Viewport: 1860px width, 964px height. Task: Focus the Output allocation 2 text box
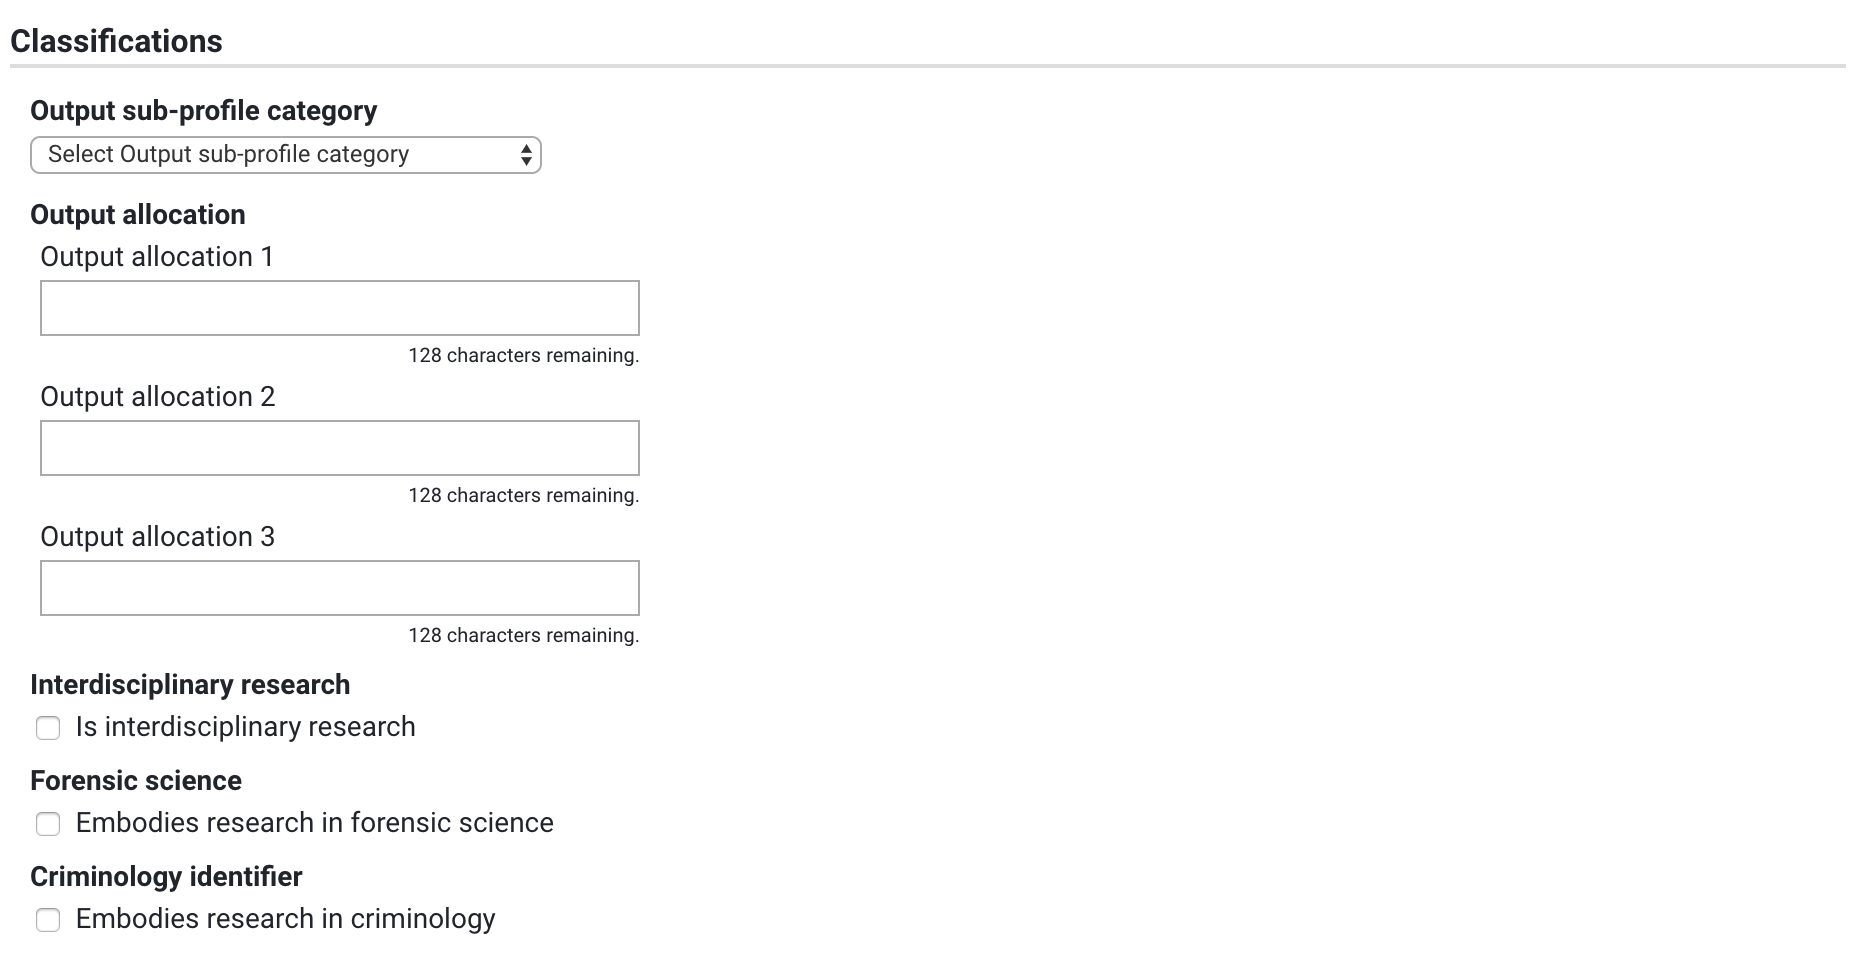point(339,448)
